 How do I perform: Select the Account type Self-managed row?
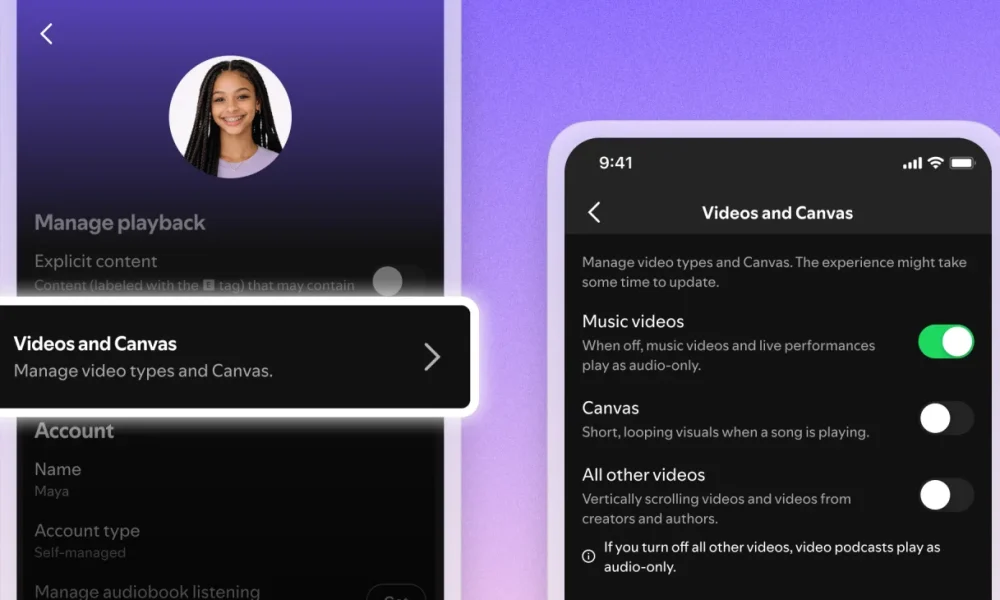pyautogui.click(x=87, y=540)
